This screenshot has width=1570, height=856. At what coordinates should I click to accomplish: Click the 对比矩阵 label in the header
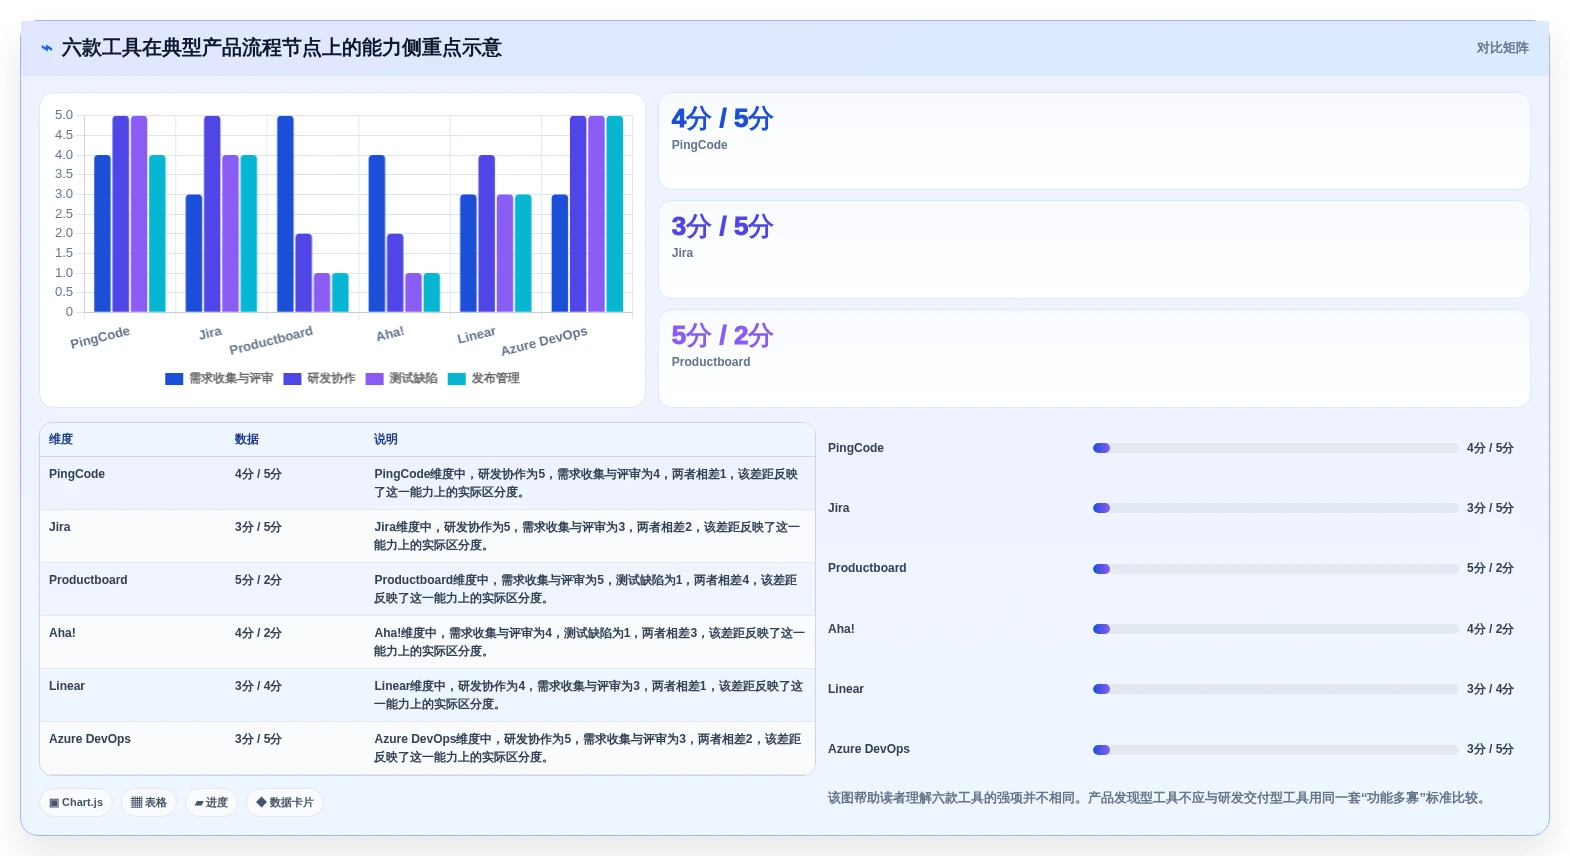[1502, 48]
